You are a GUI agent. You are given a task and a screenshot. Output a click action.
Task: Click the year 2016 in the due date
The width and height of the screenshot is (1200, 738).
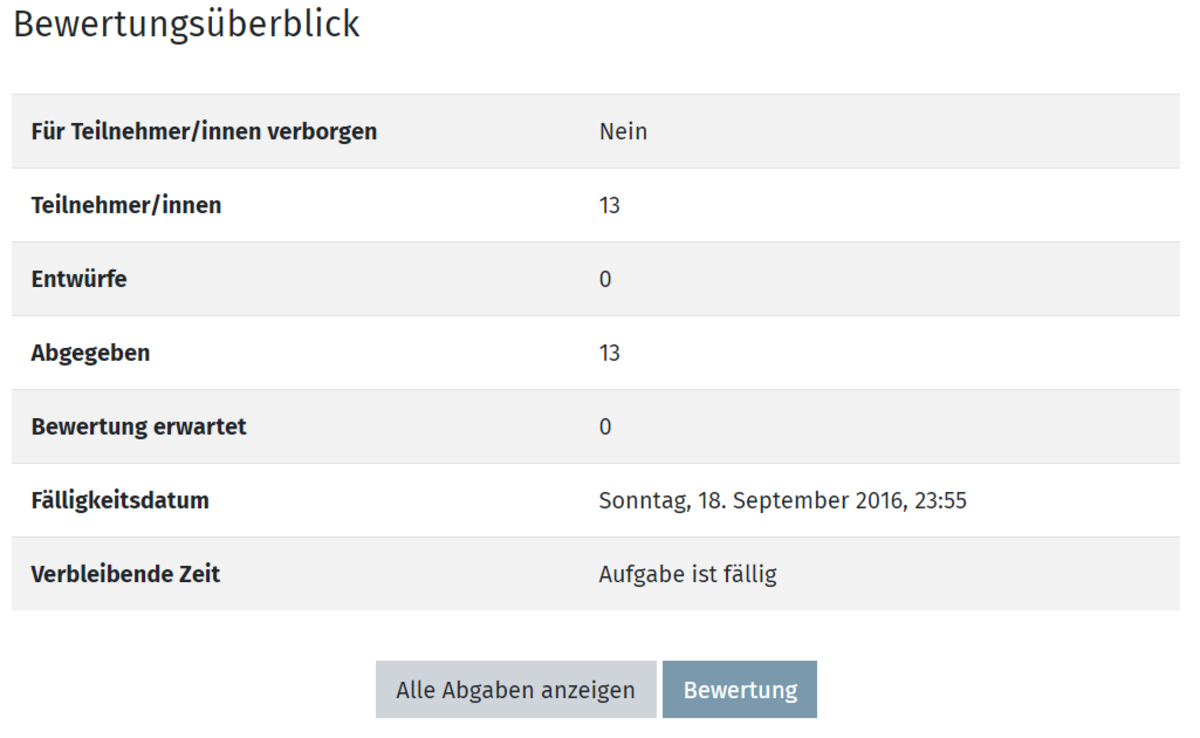point(879,500)
